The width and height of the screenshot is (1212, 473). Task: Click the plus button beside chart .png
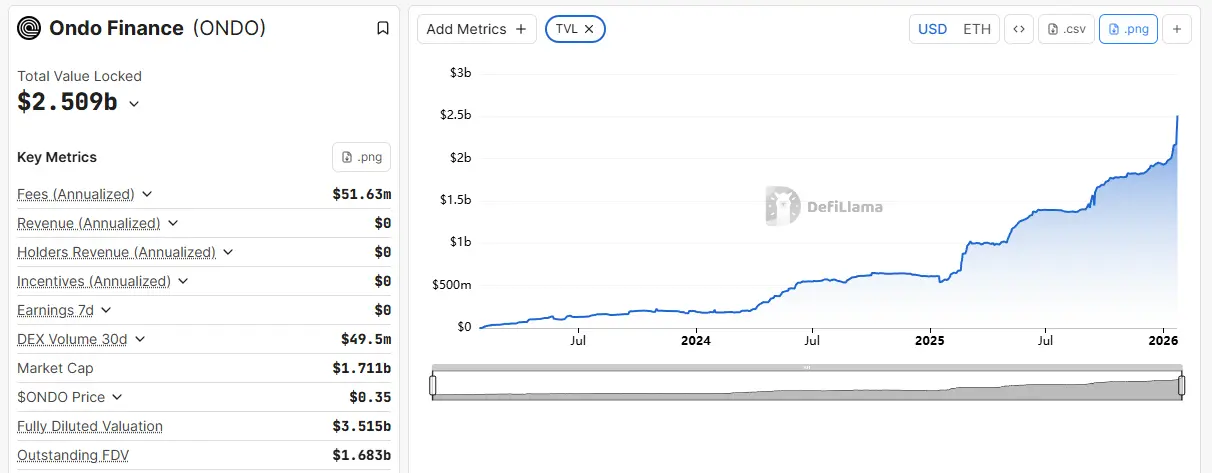(x=1176, y=29)
